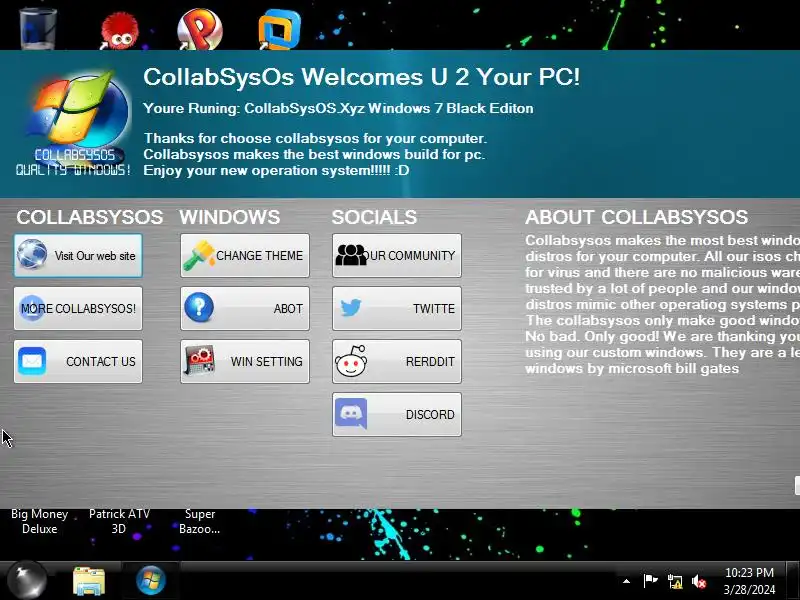Click the 'SOCIALS' section heading
The image size is (800, 600).
pyautogui.click(x=374, y=217)
